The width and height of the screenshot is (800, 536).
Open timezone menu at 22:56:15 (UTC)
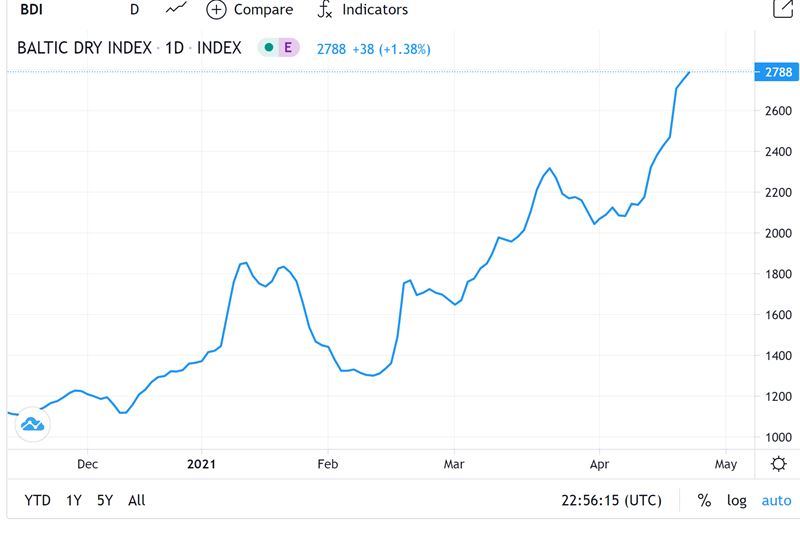pos(609,500)
